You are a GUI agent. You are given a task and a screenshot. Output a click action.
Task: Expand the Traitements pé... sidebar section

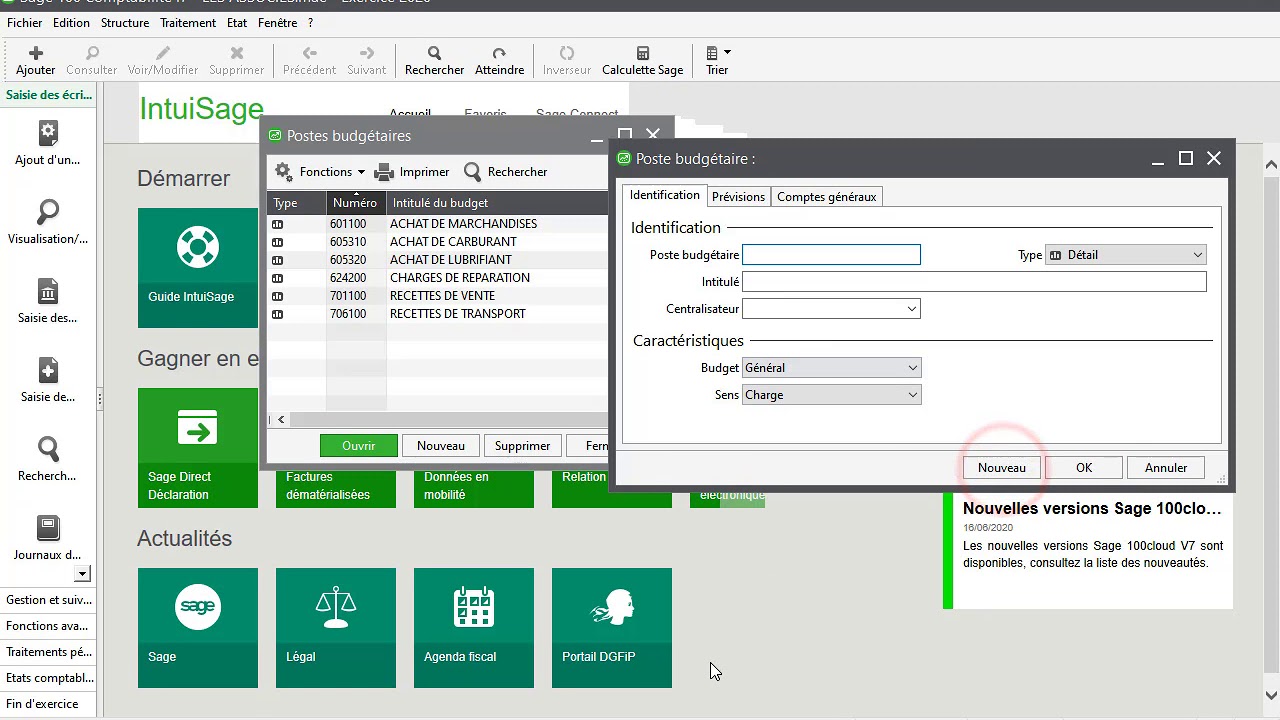(48, 652)
